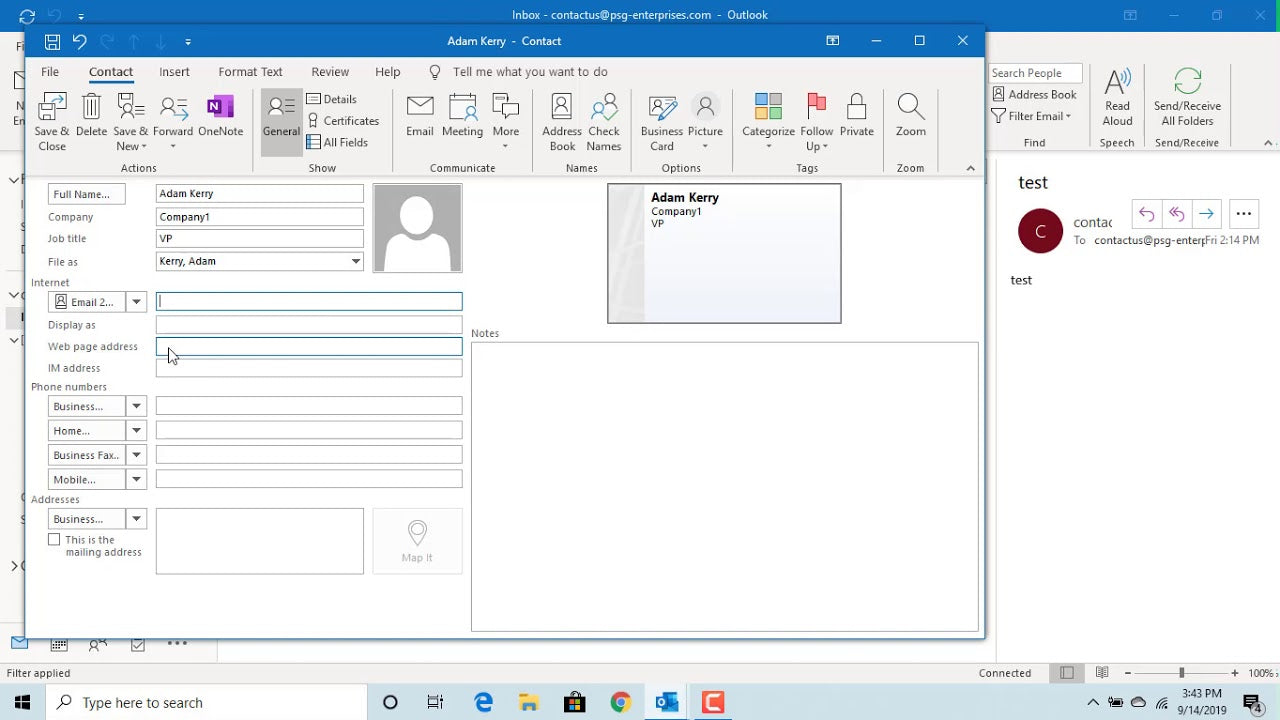
Task: Open the File as dropdown
Action: 356,261
